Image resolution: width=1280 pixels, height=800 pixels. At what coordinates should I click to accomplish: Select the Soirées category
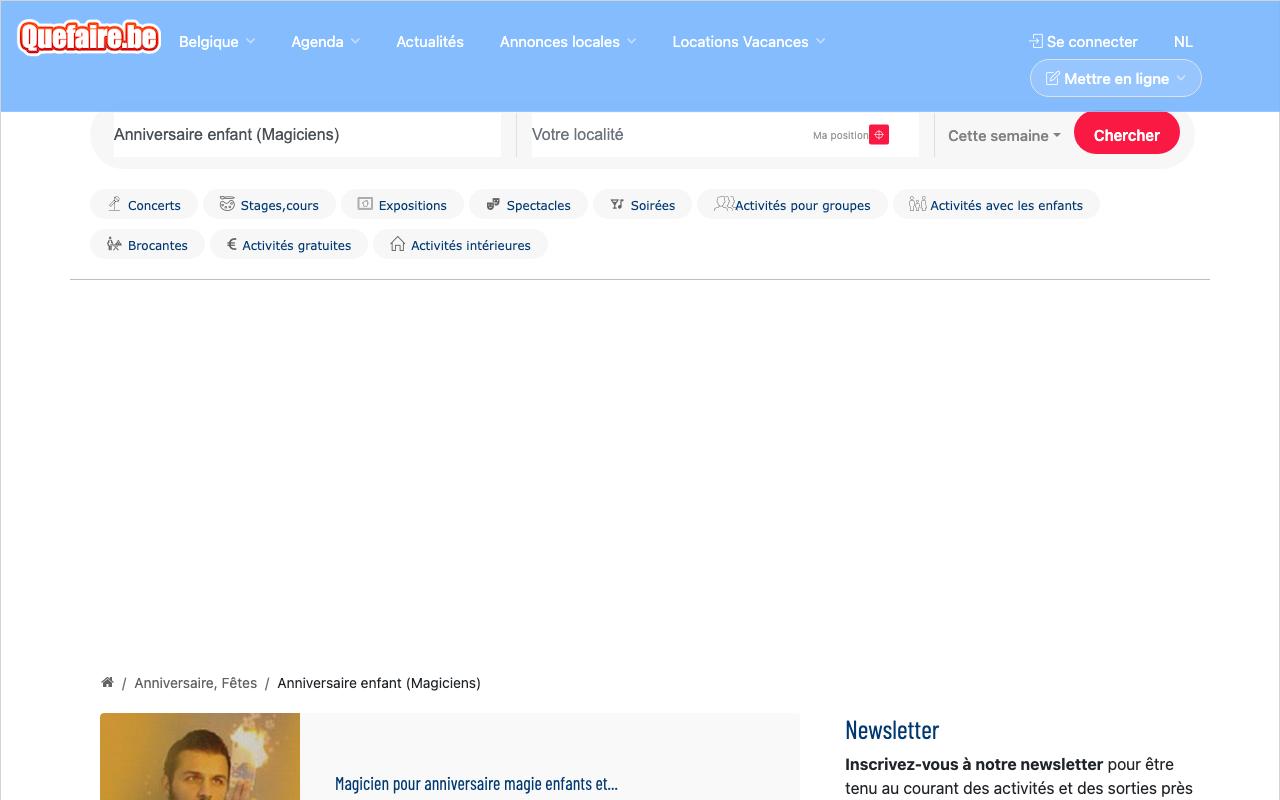point(642,204)
